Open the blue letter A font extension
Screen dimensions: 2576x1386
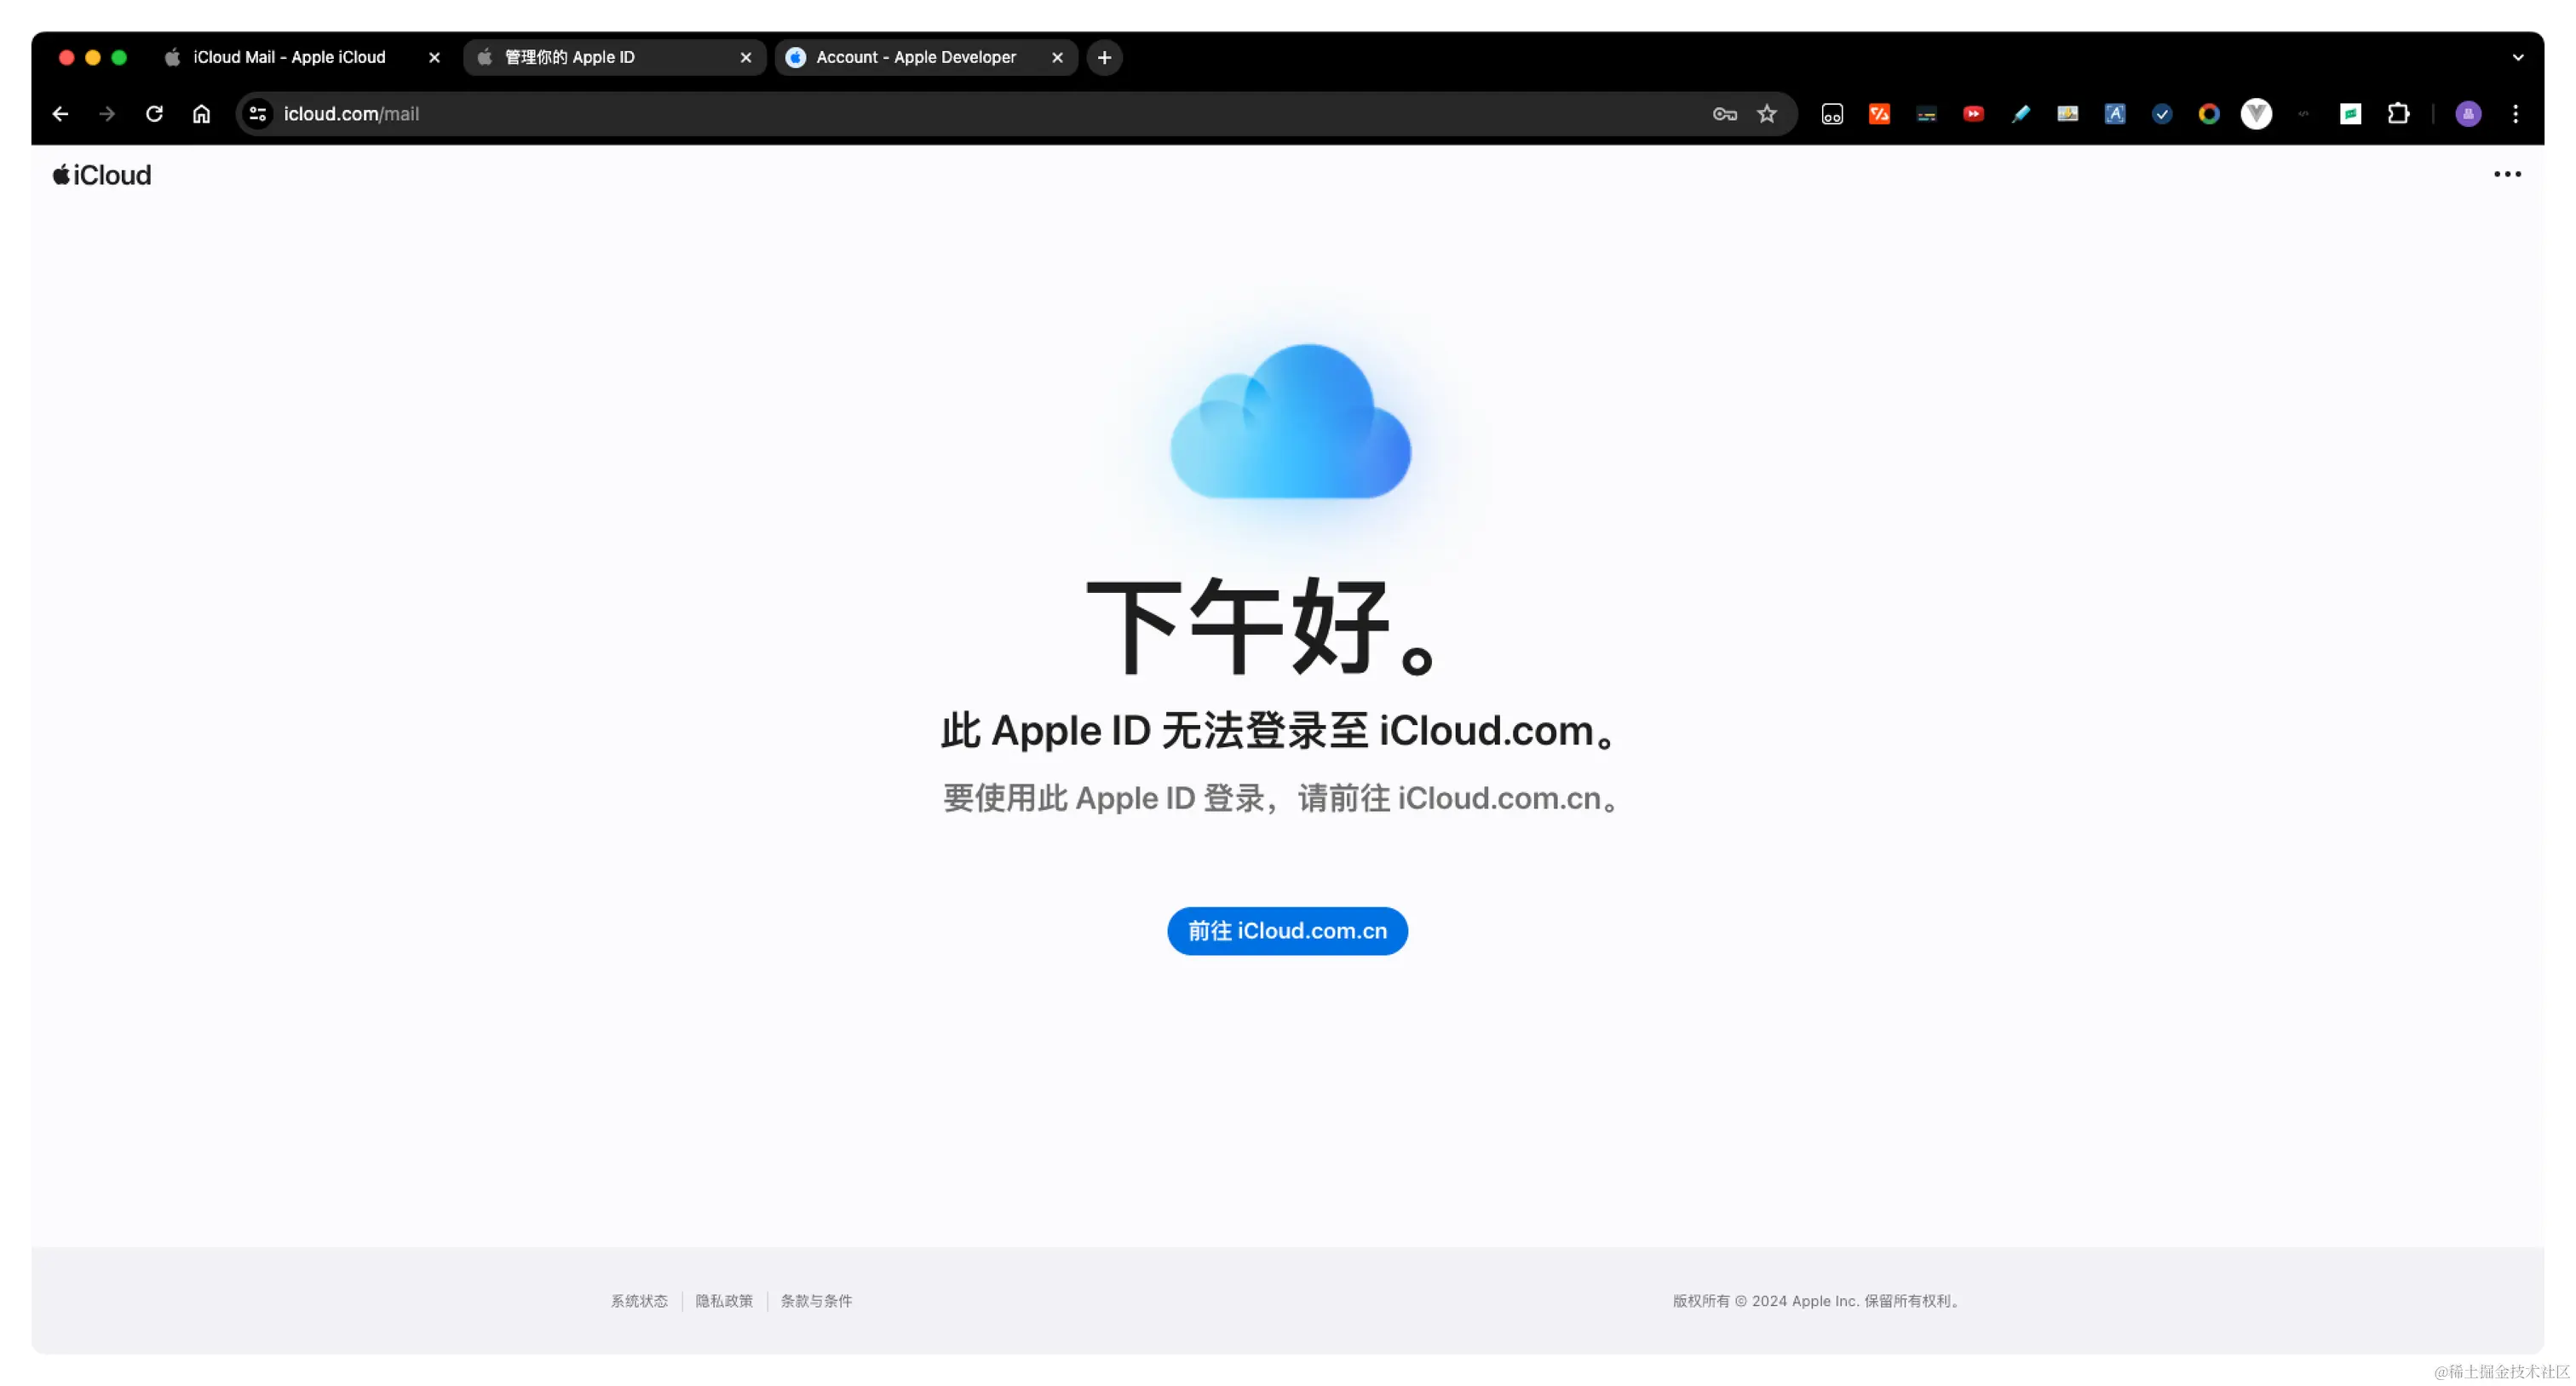pos(2114,114)
